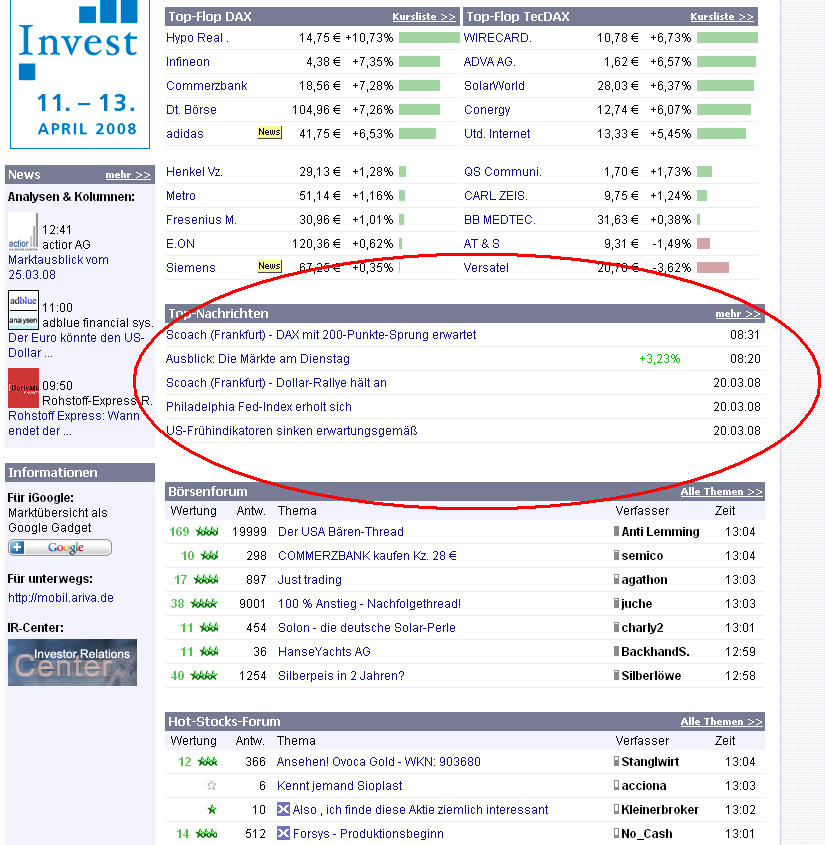The height and width of the screenshot is (845, 825).
Task: Click Versatel's red performance bar
Action: tap(713, 267)
